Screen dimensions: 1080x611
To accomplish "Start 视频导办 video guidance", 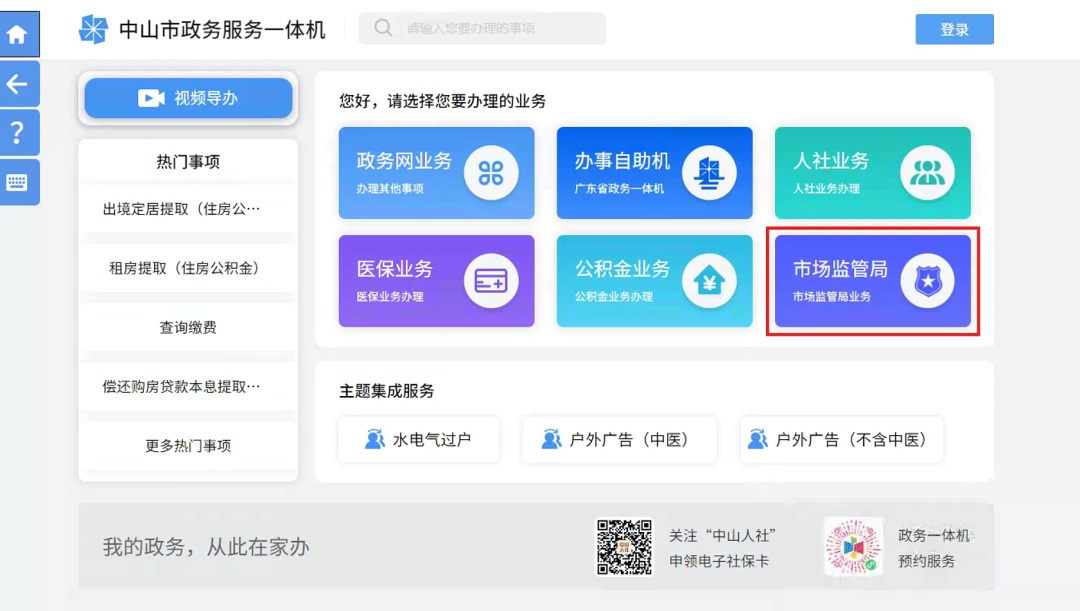I will pyautogui.click(x=188, y=98).
